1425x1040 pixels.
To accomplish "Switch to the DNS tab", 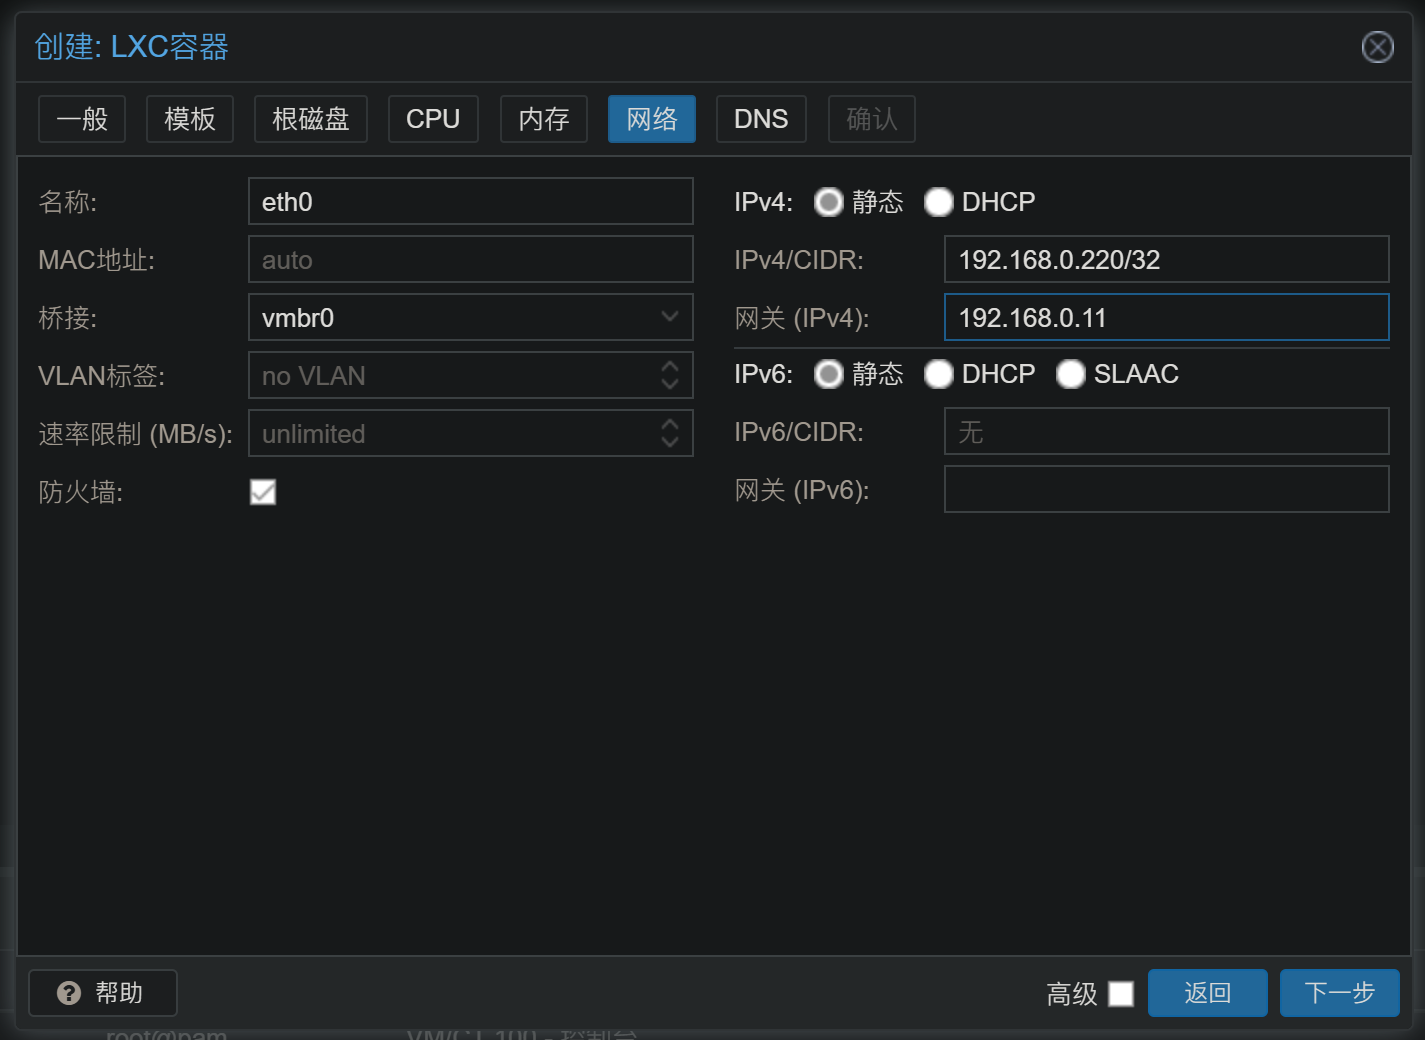I will click(x=761, y=119).
